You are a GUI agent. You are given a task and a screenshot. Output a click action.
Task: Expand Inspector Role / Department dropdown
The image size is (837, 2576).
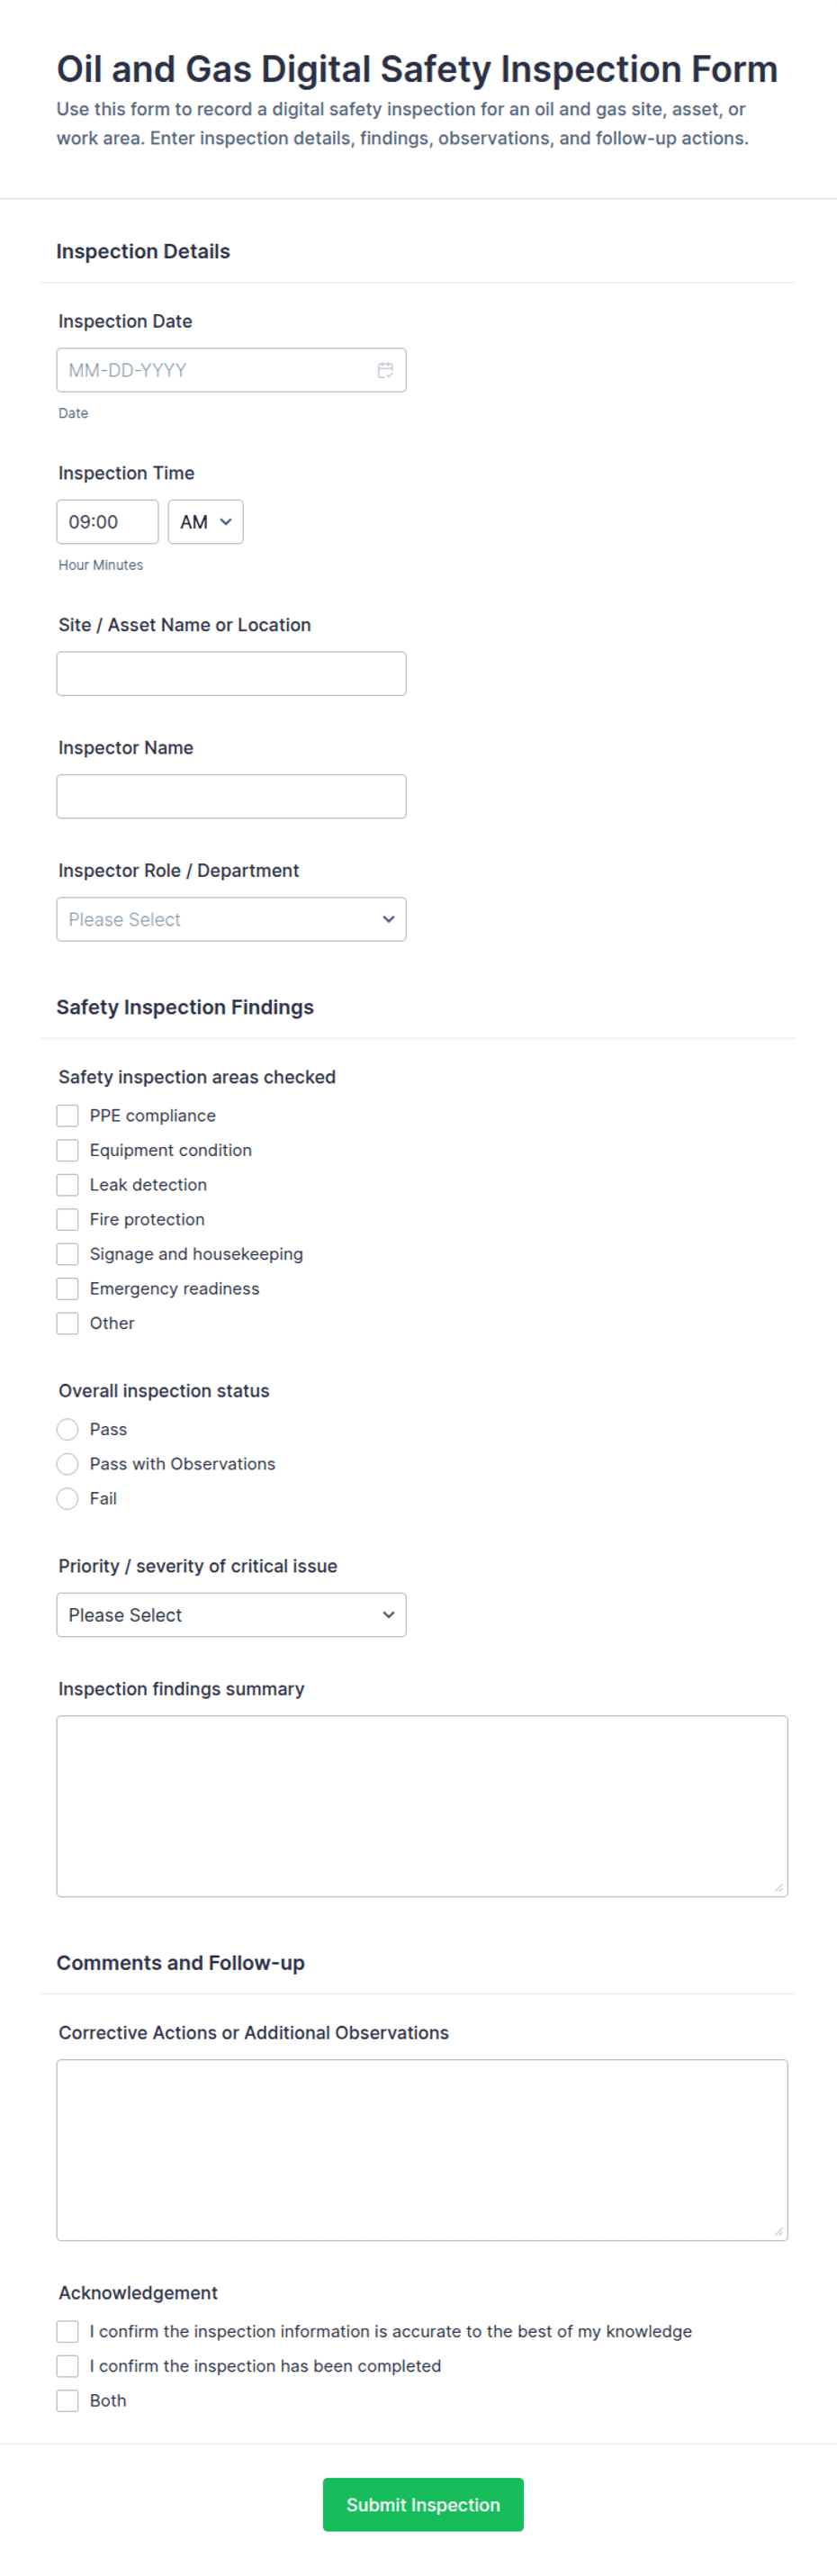pyautogui.click(x=231, y=919)
